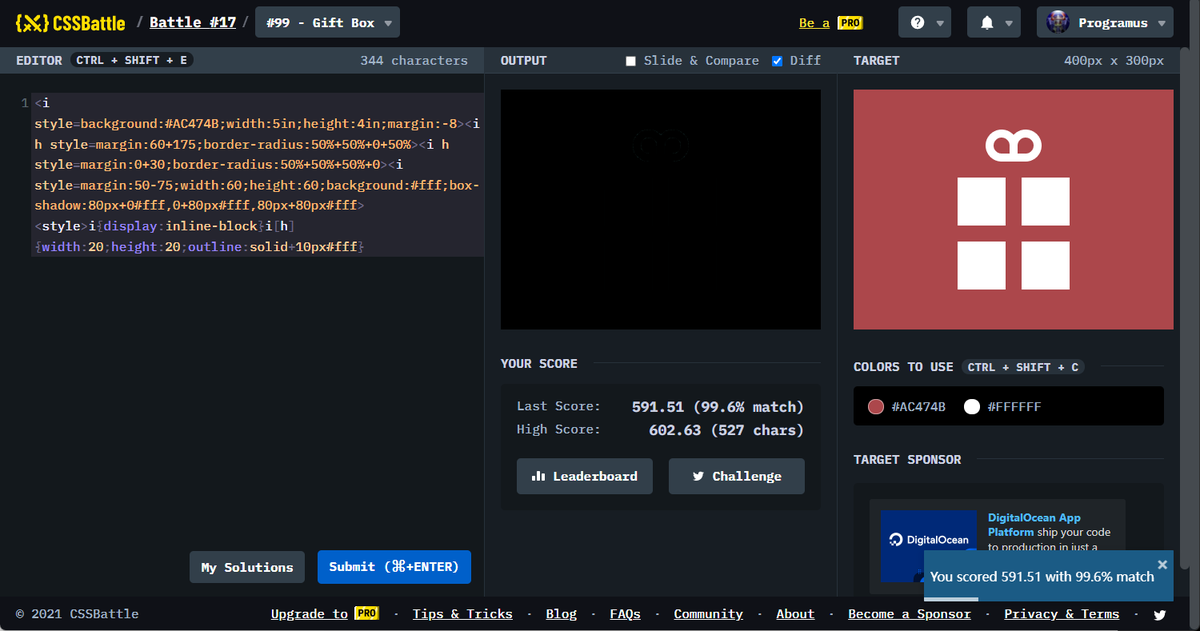Click the DigitalOcean sponsor logo
The width and height of the screenshot is (1200, 631).
[x=929, y=540]
